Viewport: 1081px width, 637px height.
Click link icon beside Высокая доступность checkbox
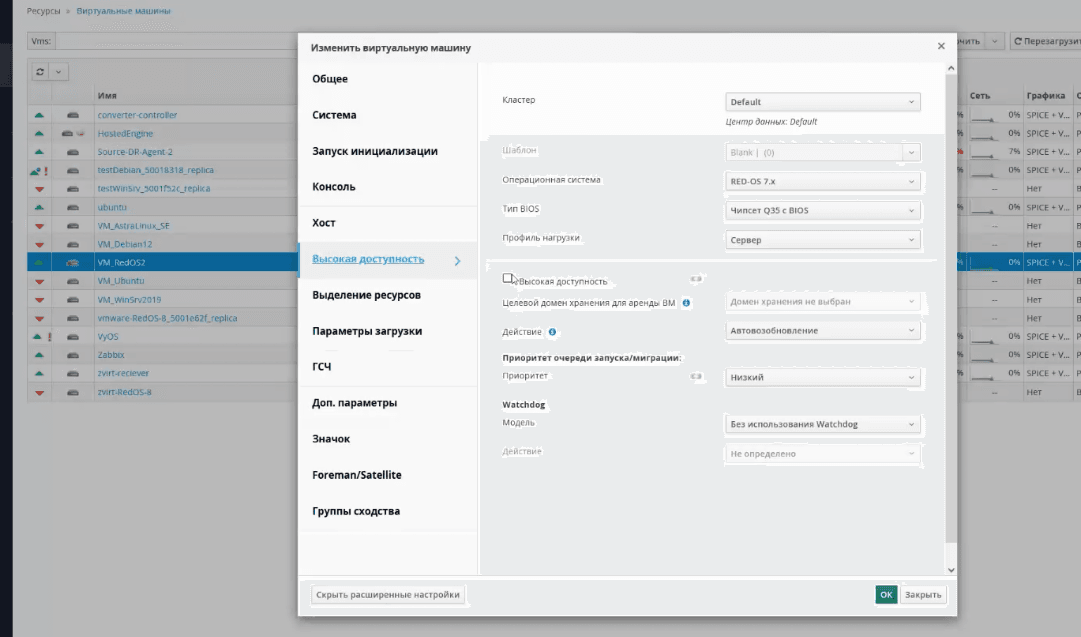point(696,279)
